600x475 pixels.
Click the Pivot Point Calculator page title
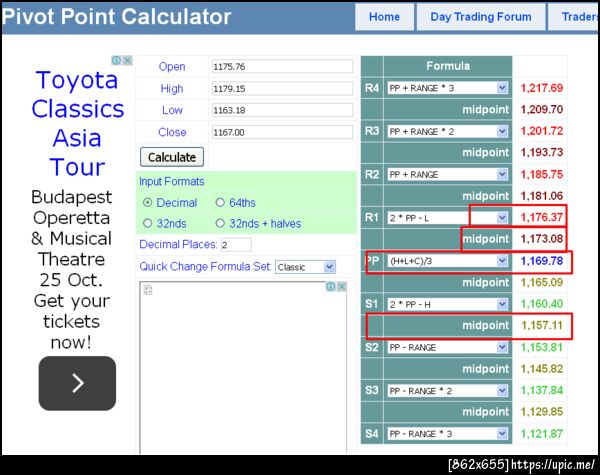tap(117, 17)
